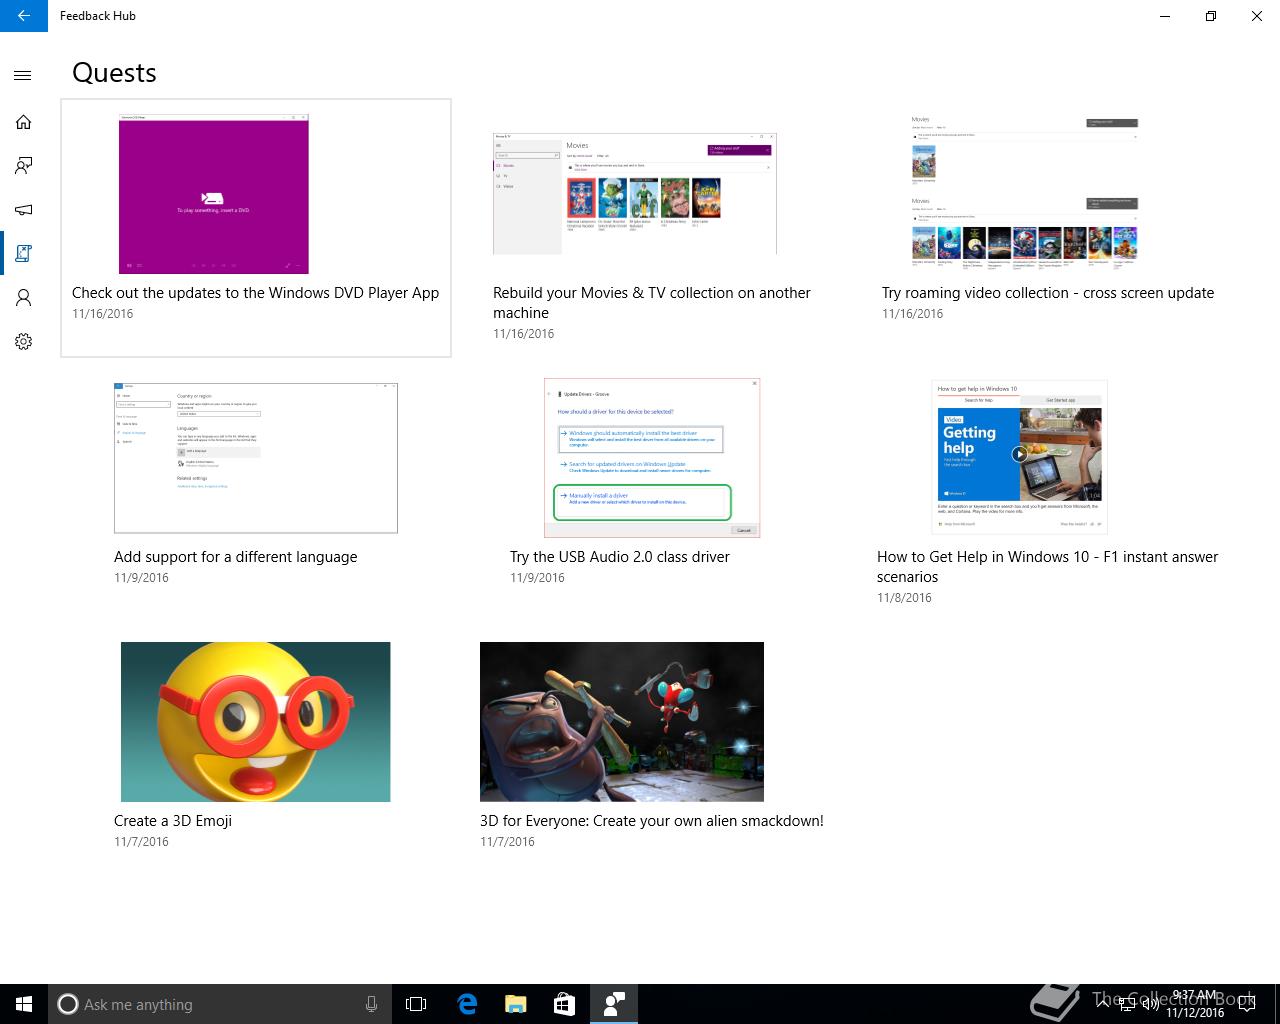The height and width of the screenshot is (1024, 1280).
Task: Click date under USB Audio quest
Action: point(537,578)
